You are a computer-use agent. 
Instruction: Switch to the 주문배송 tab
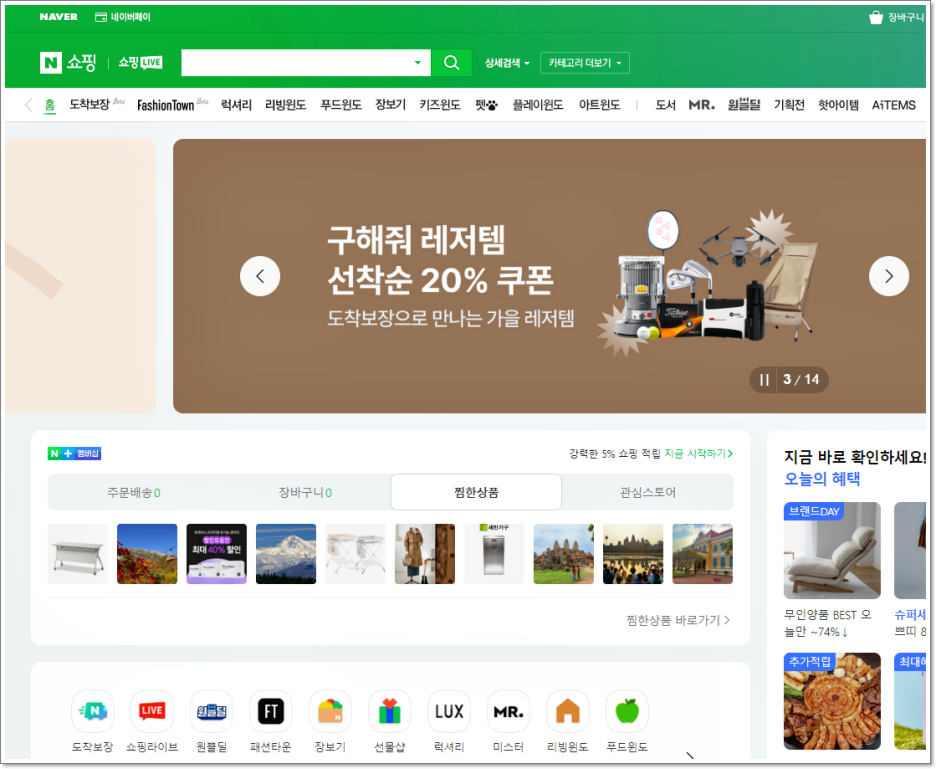click(134, 493)
